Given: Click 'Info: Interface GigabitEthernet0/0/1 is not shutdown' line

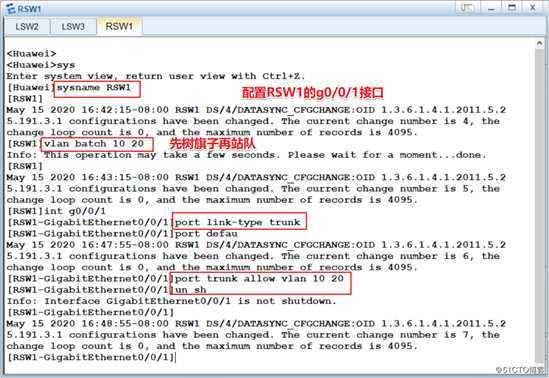Looking at the screenshot, I should click(x=172, y=301).
